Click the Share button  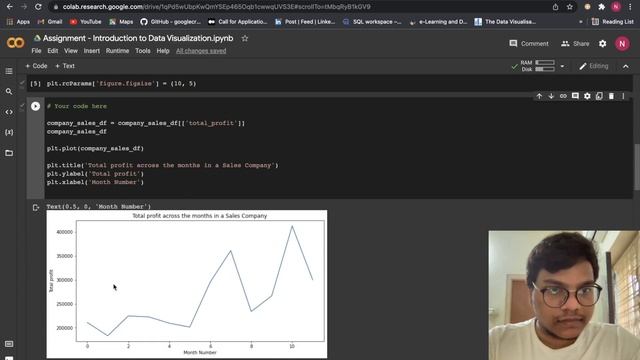coord(575,44)
